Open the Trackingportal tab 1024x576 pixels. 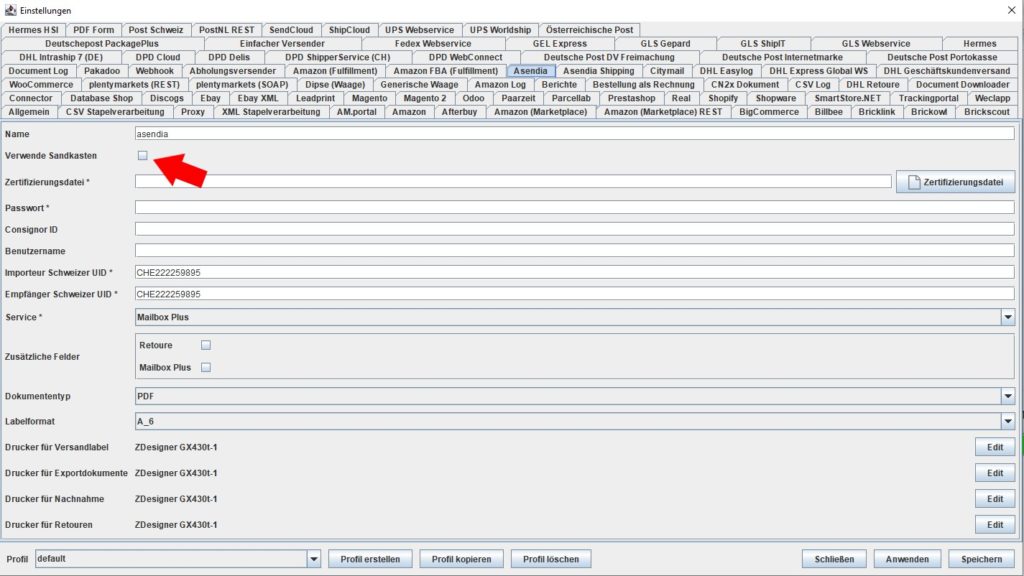point(929,99)
